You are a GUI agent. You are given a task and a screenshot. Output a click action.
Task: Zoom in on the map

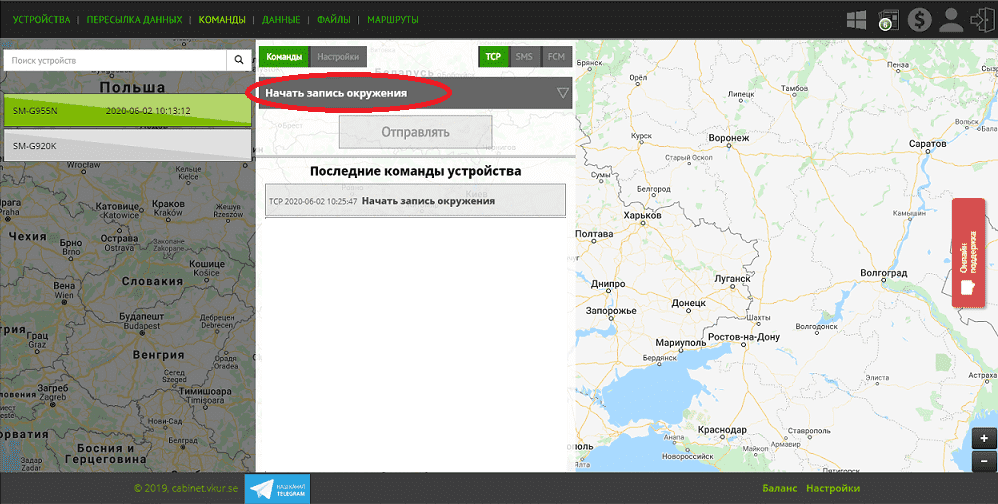pyautogui.click(x=984, y=438)
